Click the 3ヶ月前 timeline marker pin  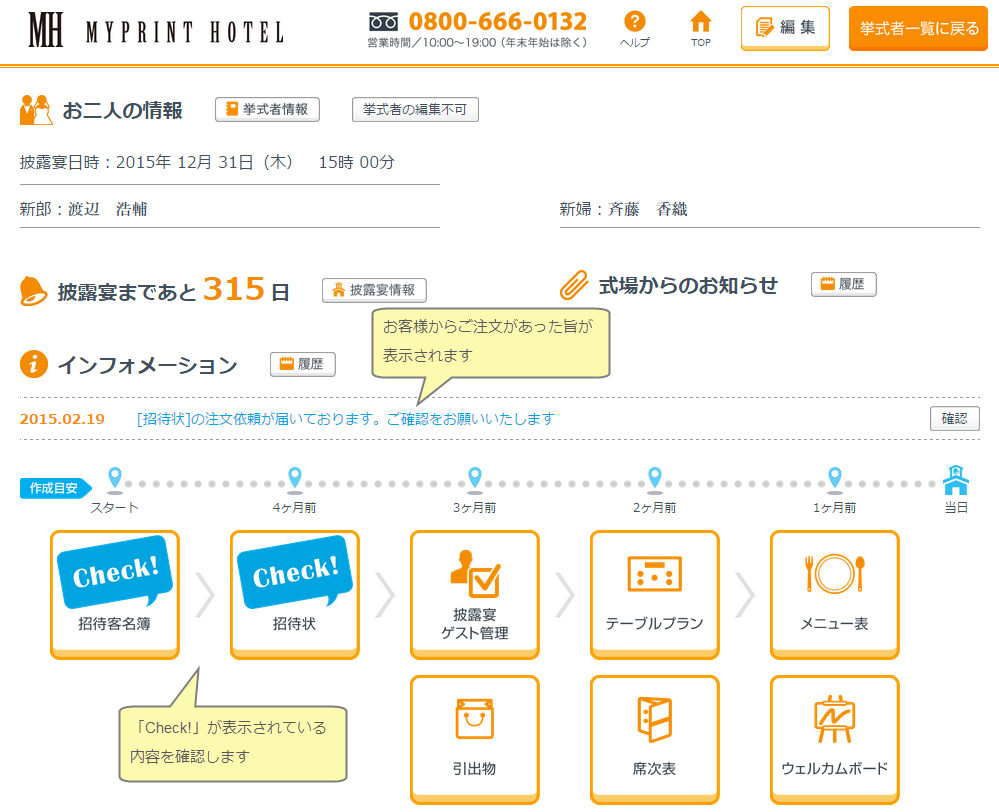[475, 478]
